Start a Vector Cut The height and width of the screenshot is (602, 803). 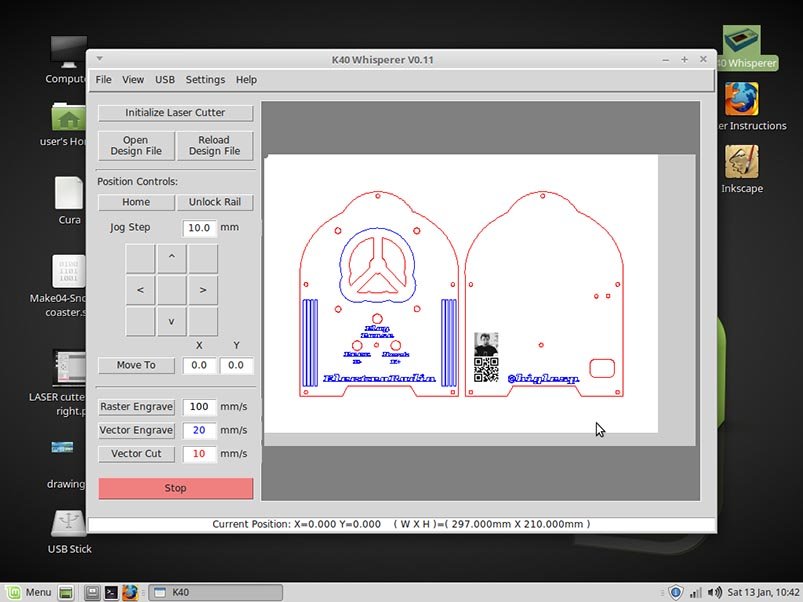[136, 453]
